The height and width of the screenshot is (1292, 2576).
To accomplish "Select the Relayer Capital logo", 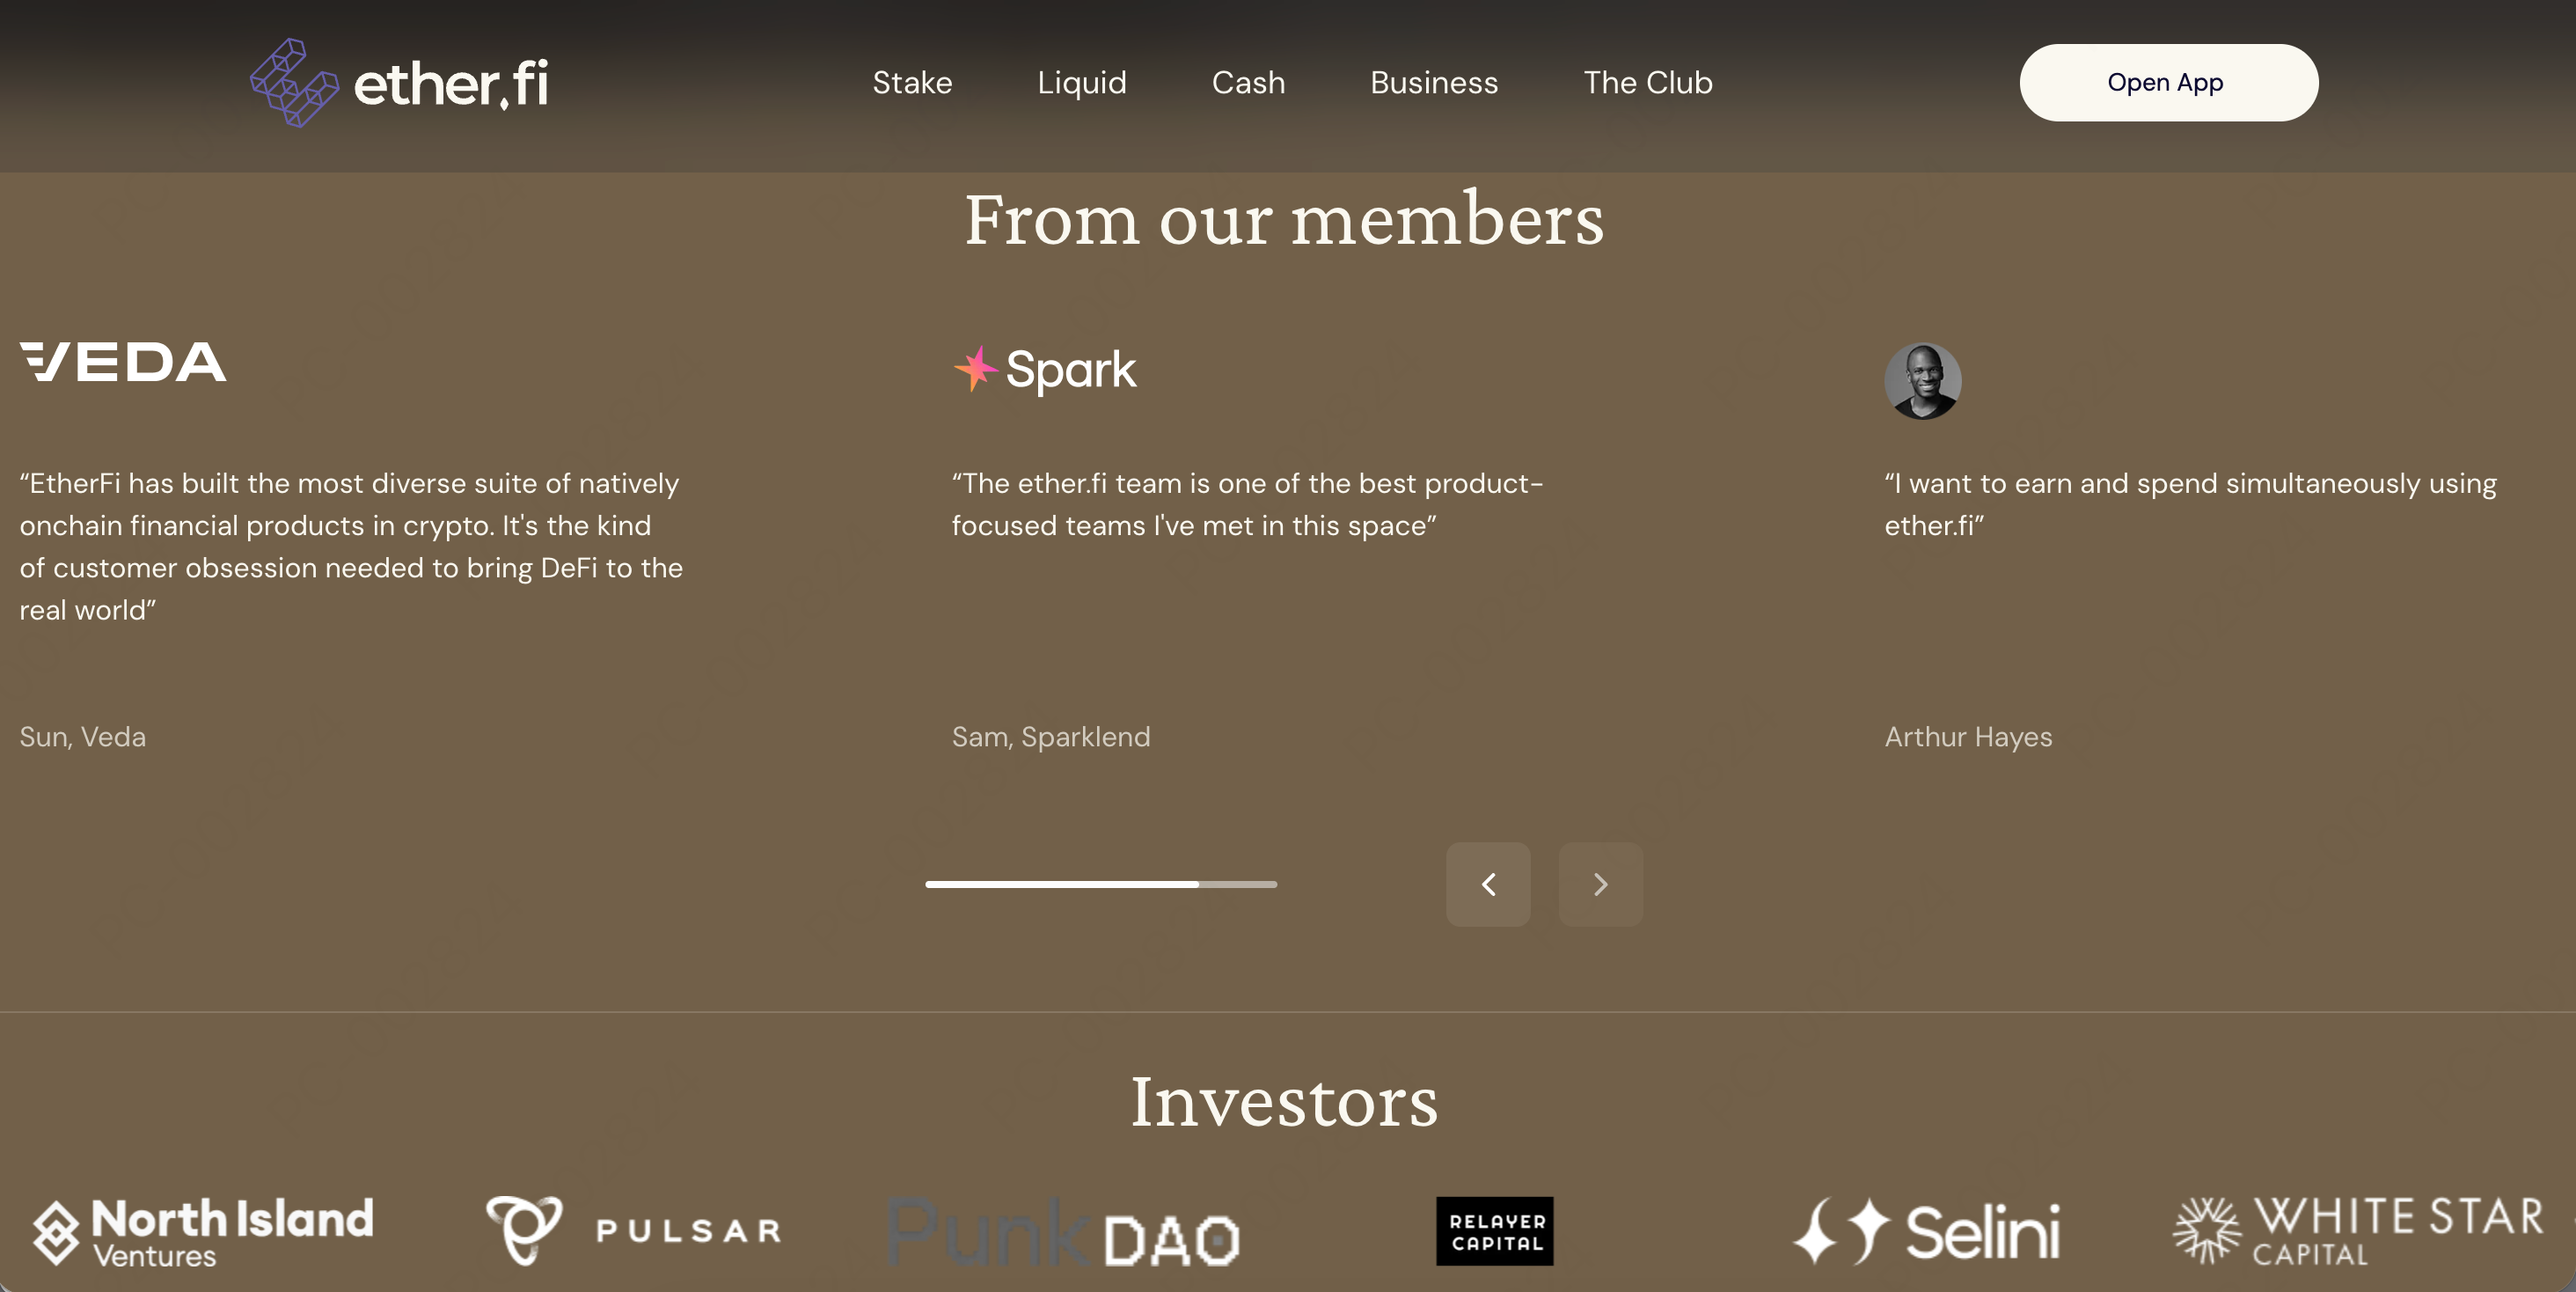I will point(1494,1231).
